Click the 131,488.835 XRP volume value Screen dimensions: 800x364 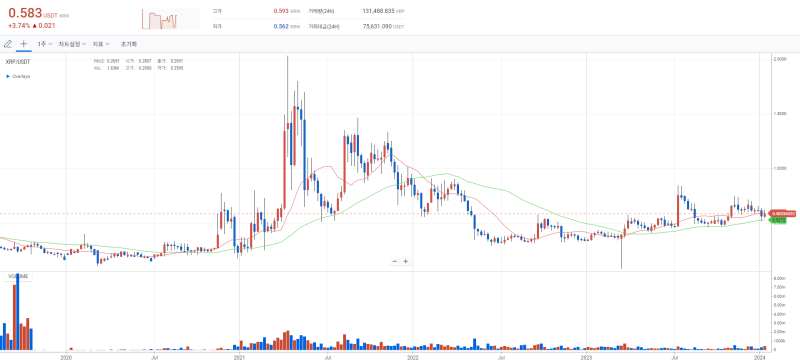(379, 11)
